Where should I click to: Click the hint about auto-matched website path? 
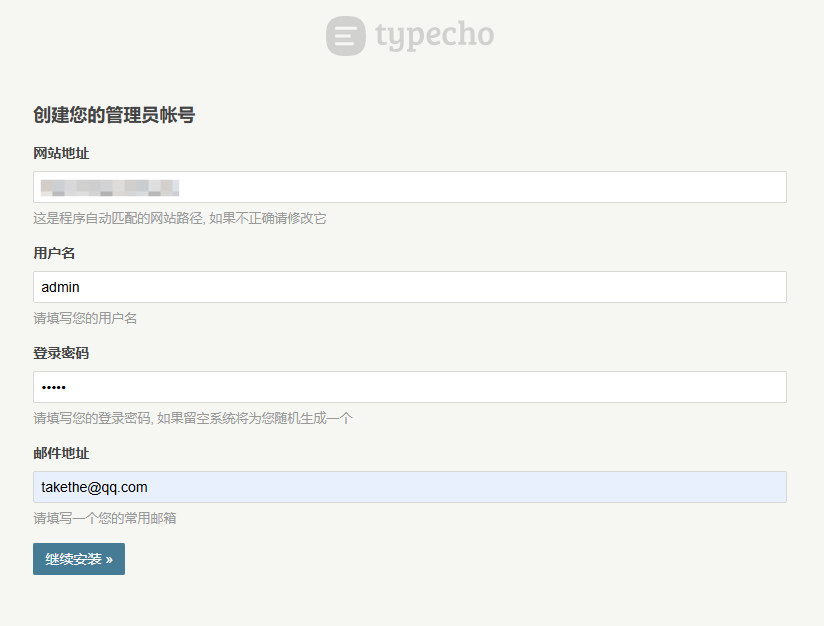[x=180, y=218]
